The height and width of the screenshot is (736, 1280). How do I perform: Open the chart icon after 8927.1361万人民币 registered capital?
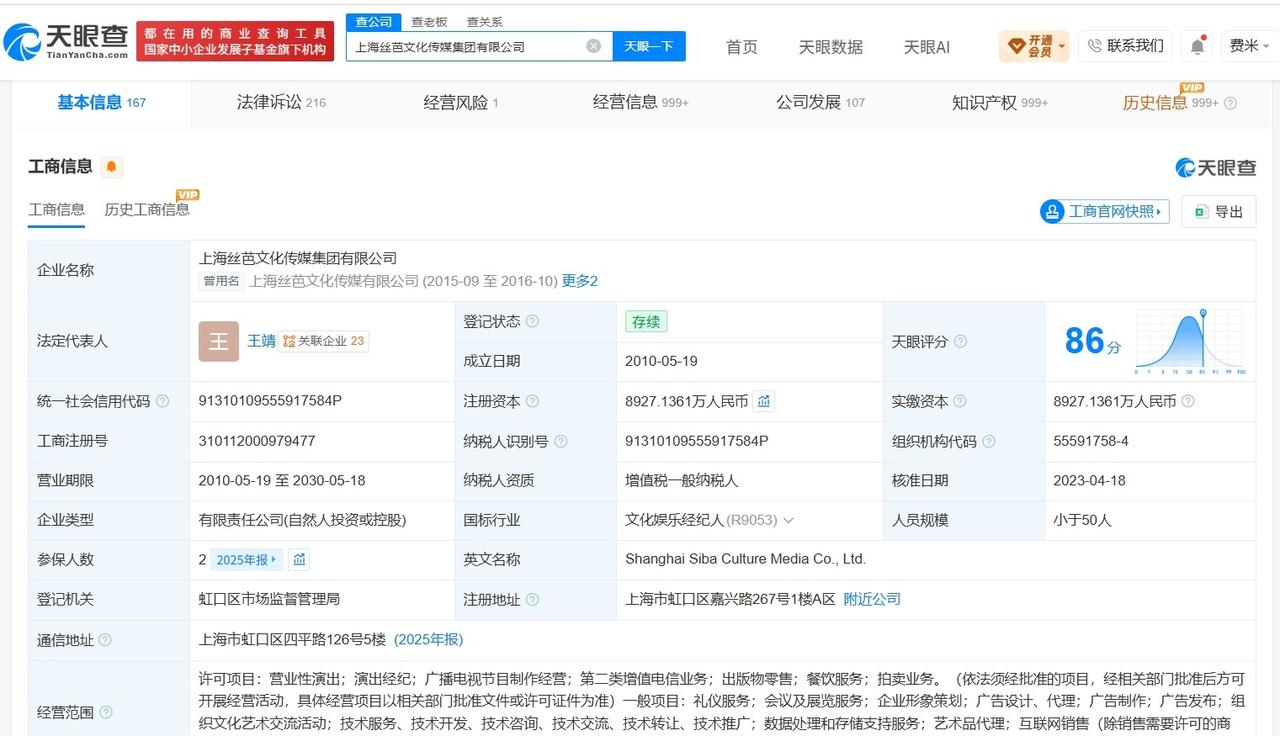click(764, 401)
